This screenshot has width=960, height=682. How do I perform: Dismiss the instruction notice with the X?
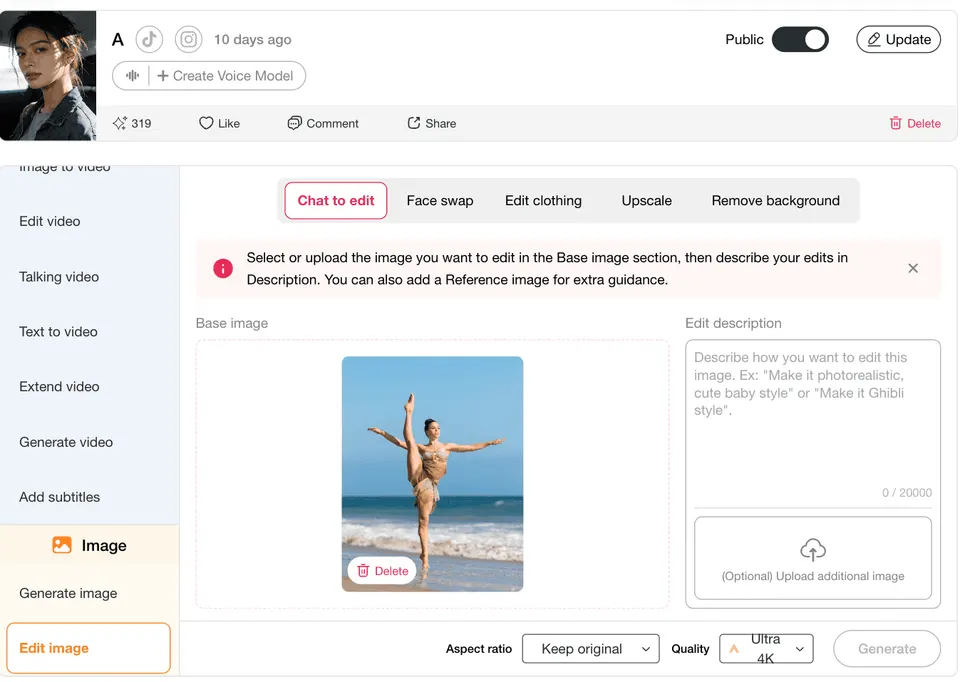coord(913,268)
